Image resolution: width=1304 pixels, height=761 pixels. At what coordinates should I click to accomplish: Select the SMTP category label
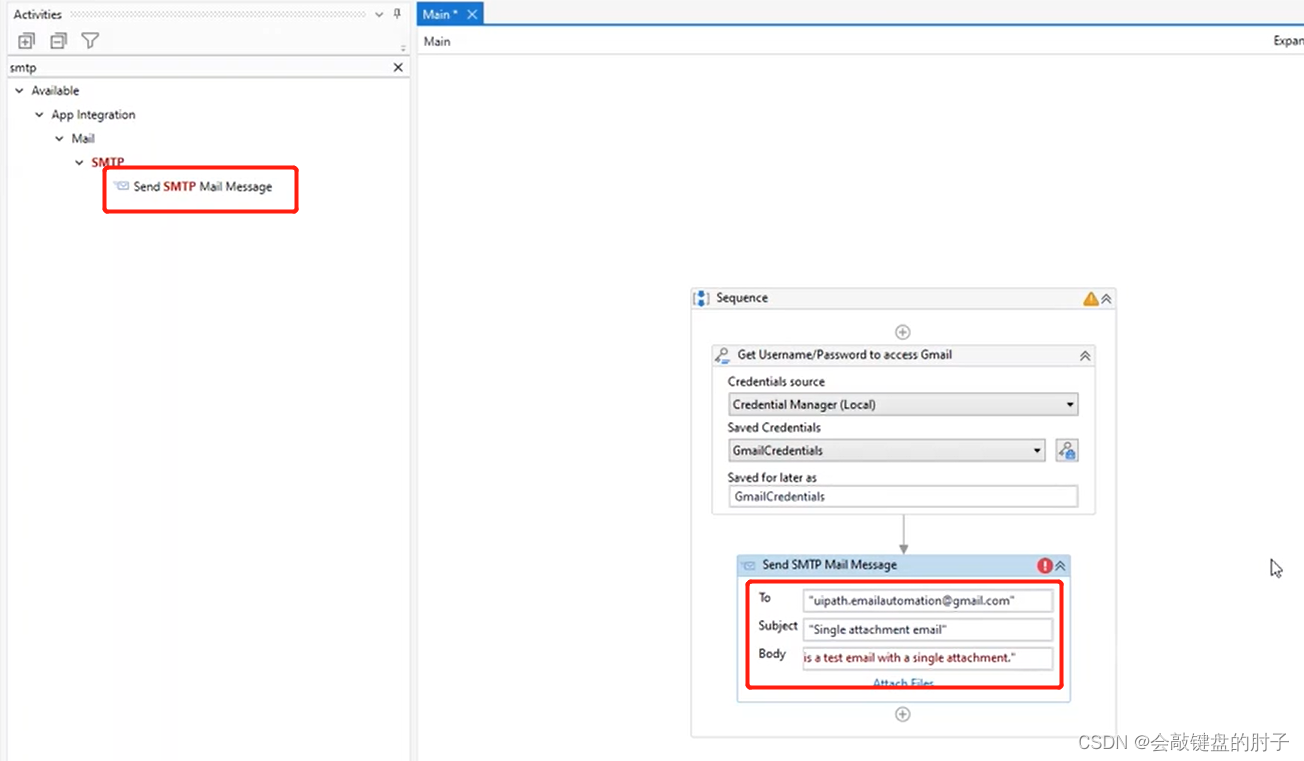click(x=108, y=163)
